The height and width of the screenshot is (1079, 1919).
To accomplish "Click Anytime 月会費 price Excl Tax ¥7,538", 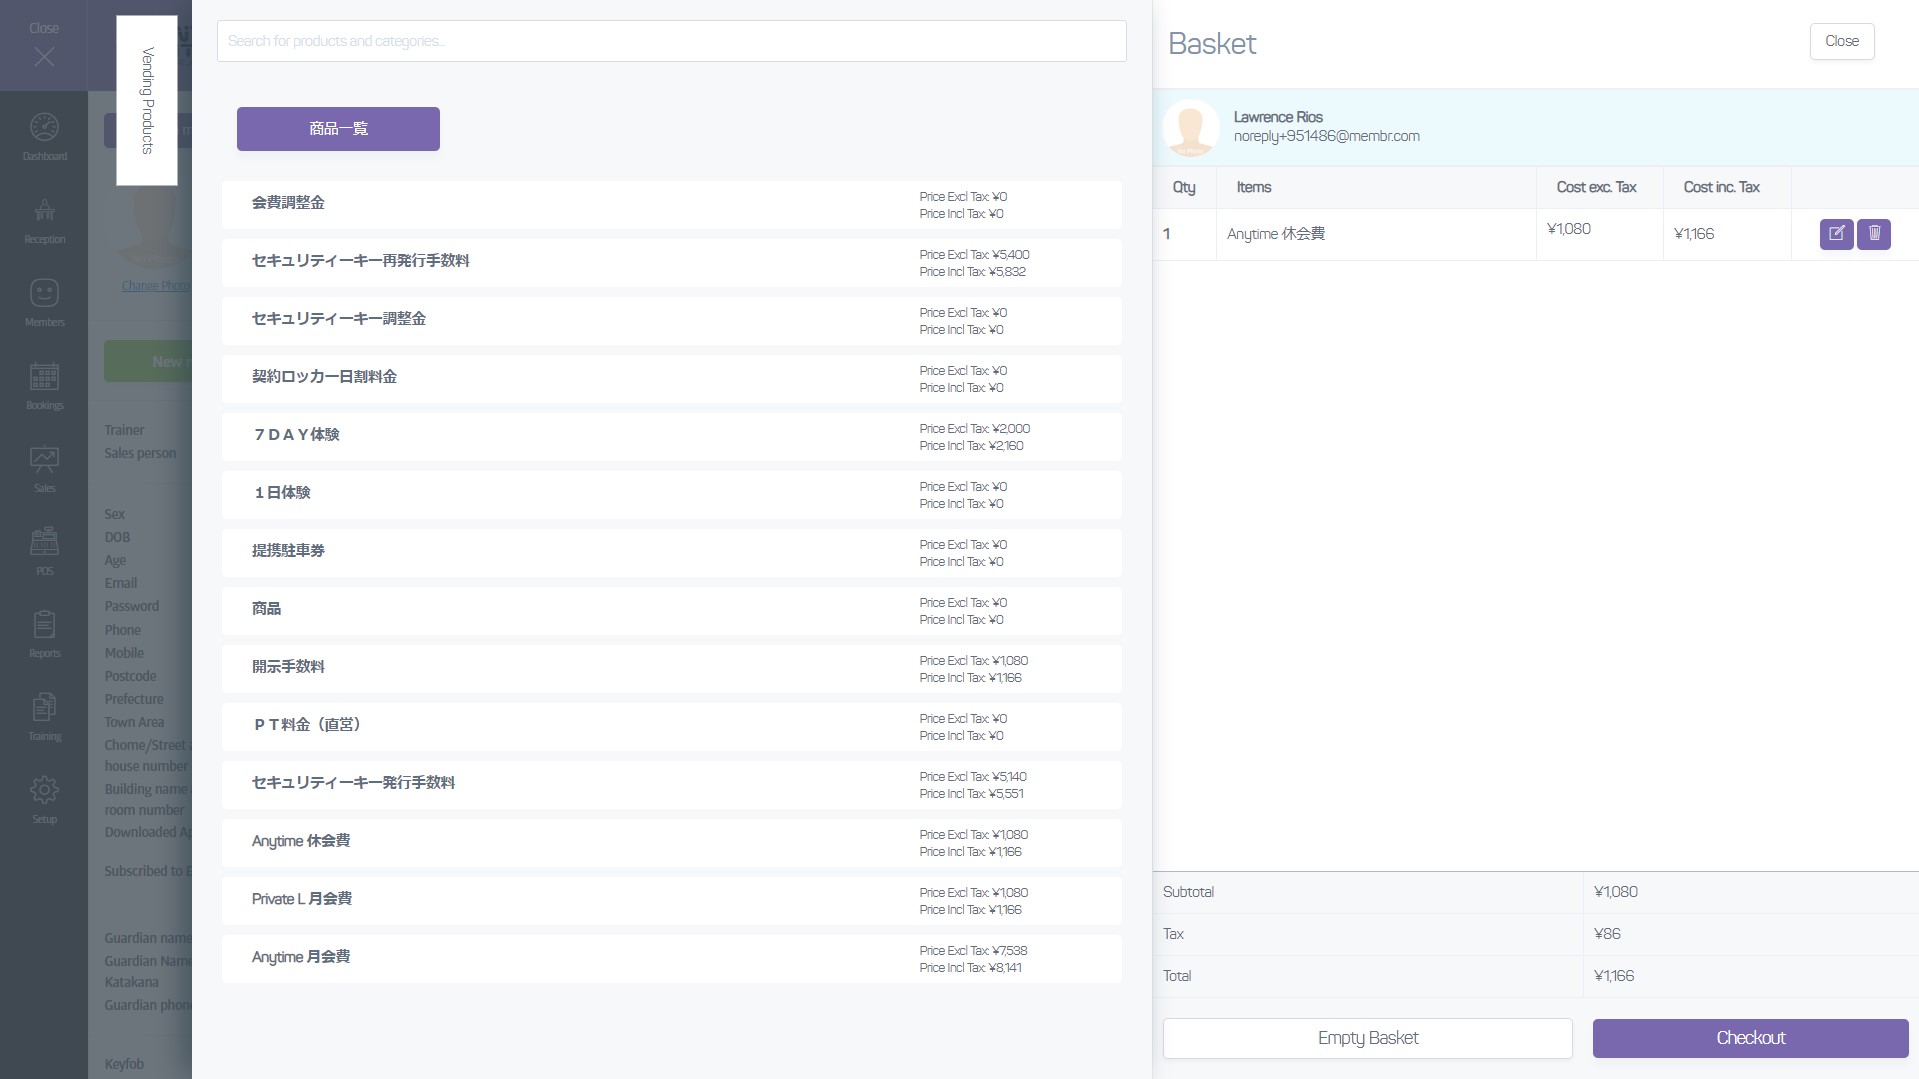I will click(973, 951).
